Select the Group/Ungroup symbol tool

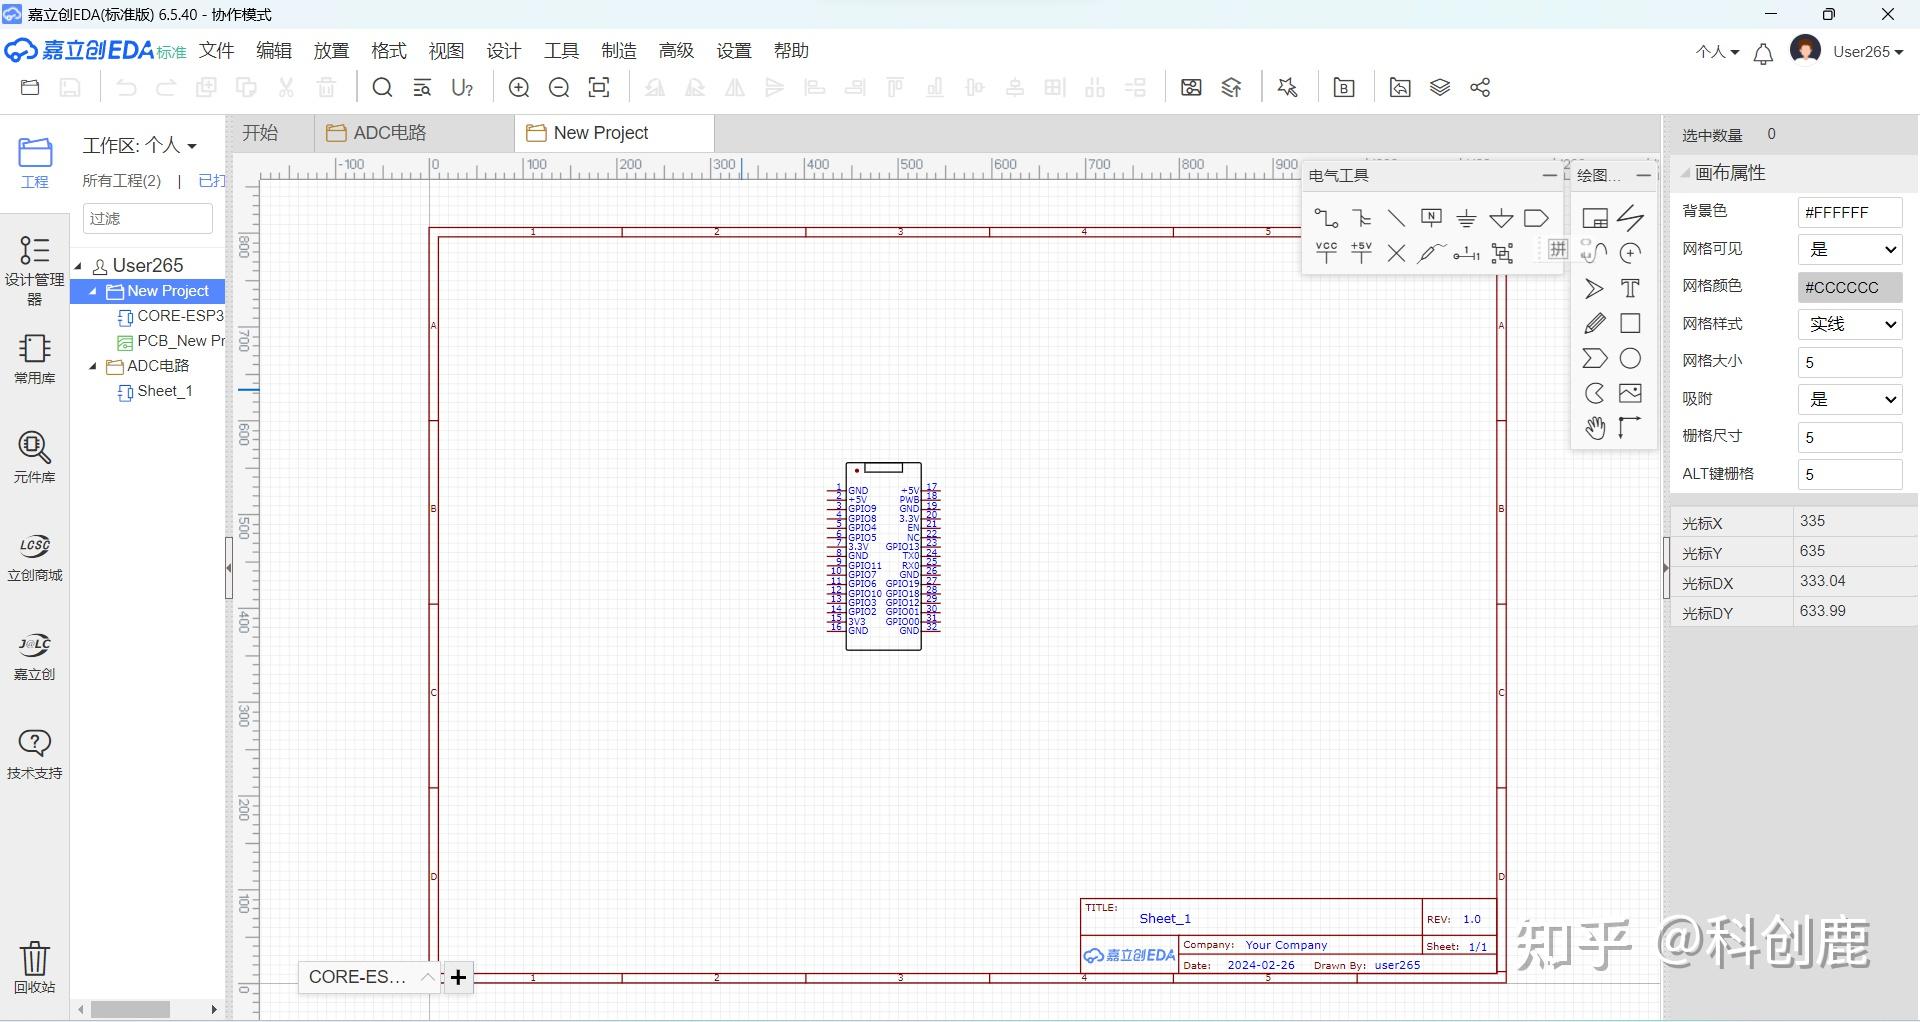1502,253
